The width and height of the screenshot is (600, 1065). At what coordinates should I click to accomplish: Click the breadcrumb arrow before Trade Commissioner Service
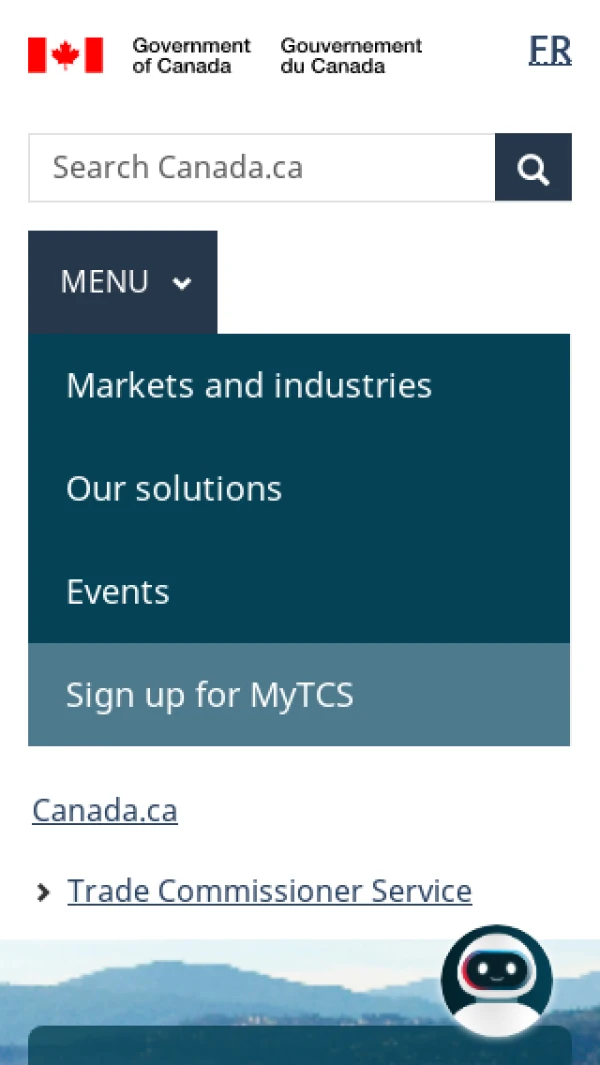pos(43,892)
